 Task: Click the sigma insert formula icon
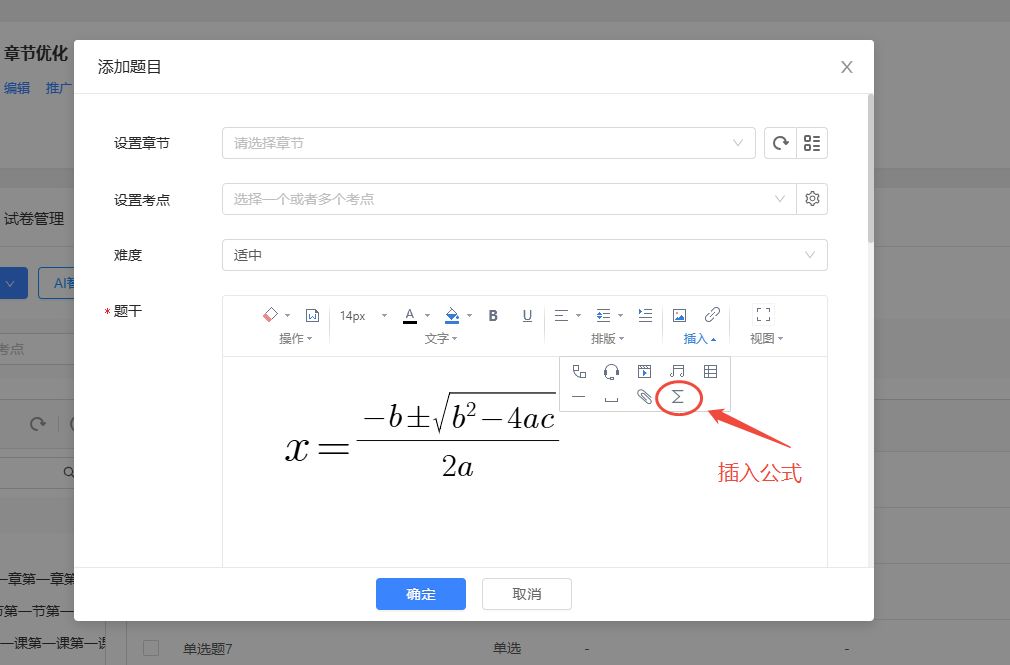tap(678, 397)
